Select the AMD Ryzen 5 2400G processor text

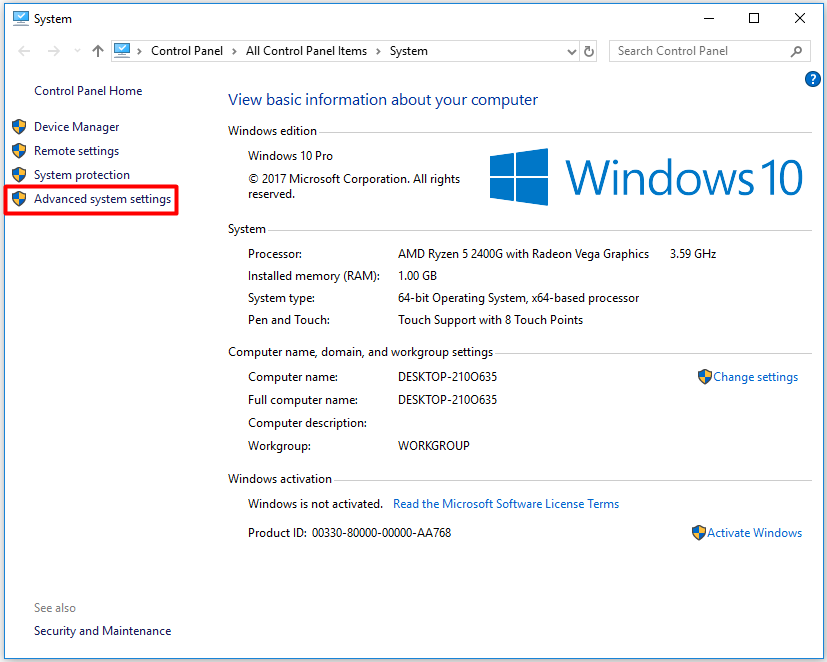coord(523,254)
